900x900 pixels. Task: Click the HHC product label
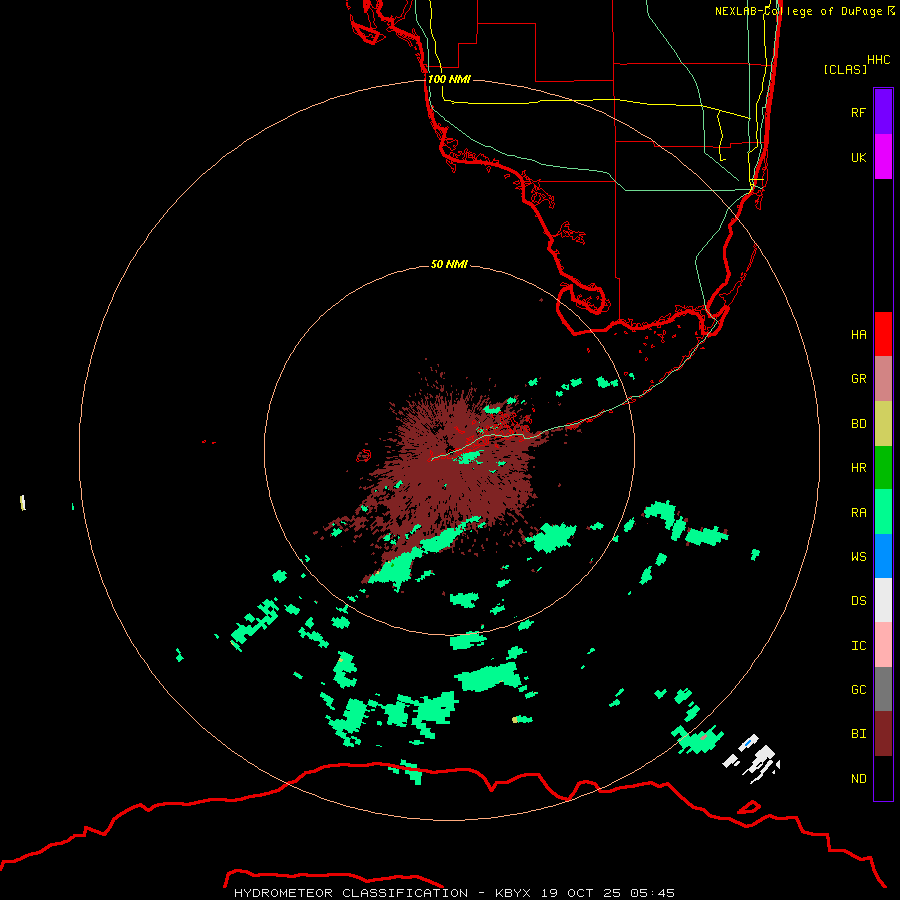pos(878,60)
